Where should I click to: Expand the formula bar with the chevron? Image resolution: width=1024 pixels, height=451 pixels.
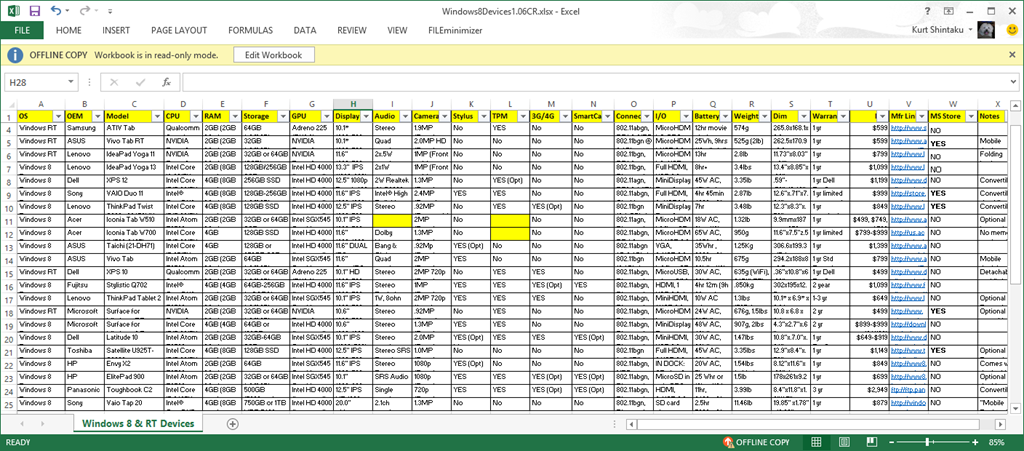[1012, 82]
